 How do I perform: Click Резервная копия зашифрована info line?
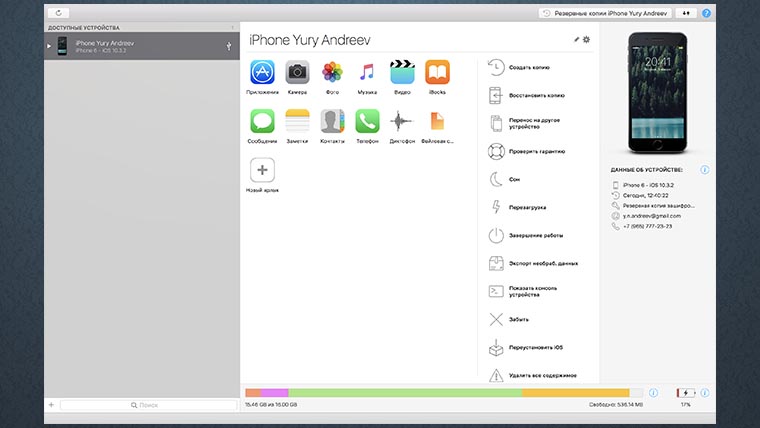(x=658, y=206)
